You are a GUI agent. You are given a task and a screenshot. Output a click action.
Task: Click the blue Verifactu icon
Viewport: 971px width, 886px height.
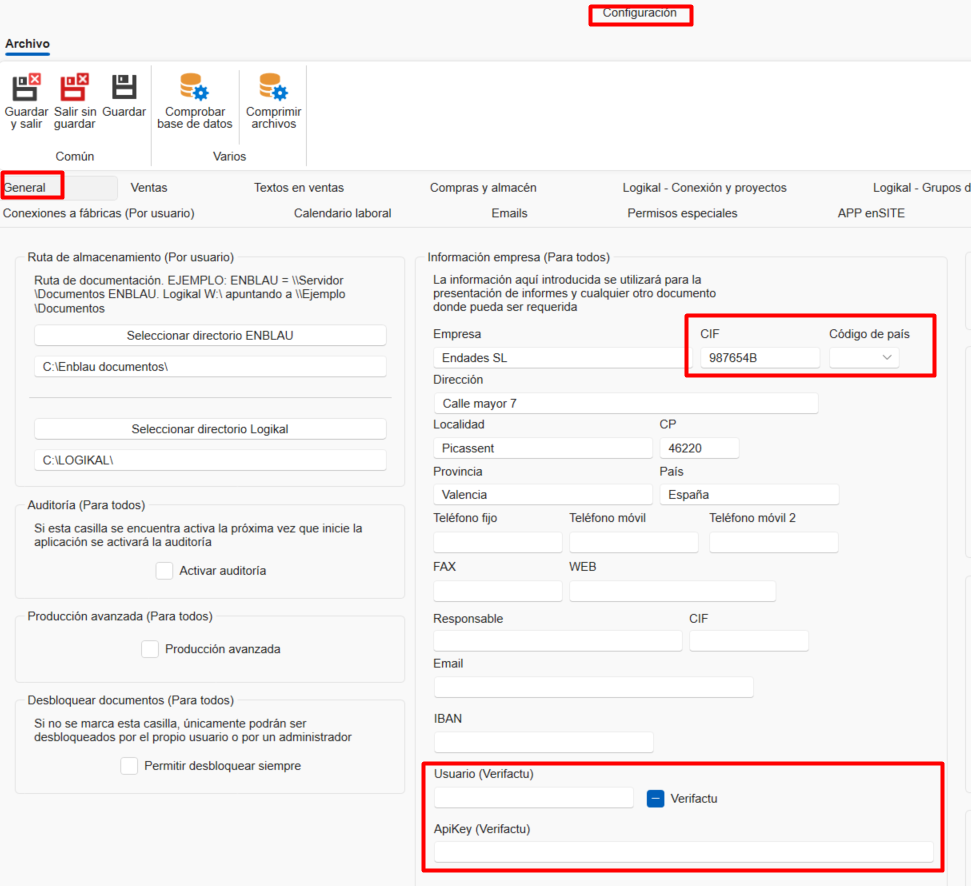655,797
